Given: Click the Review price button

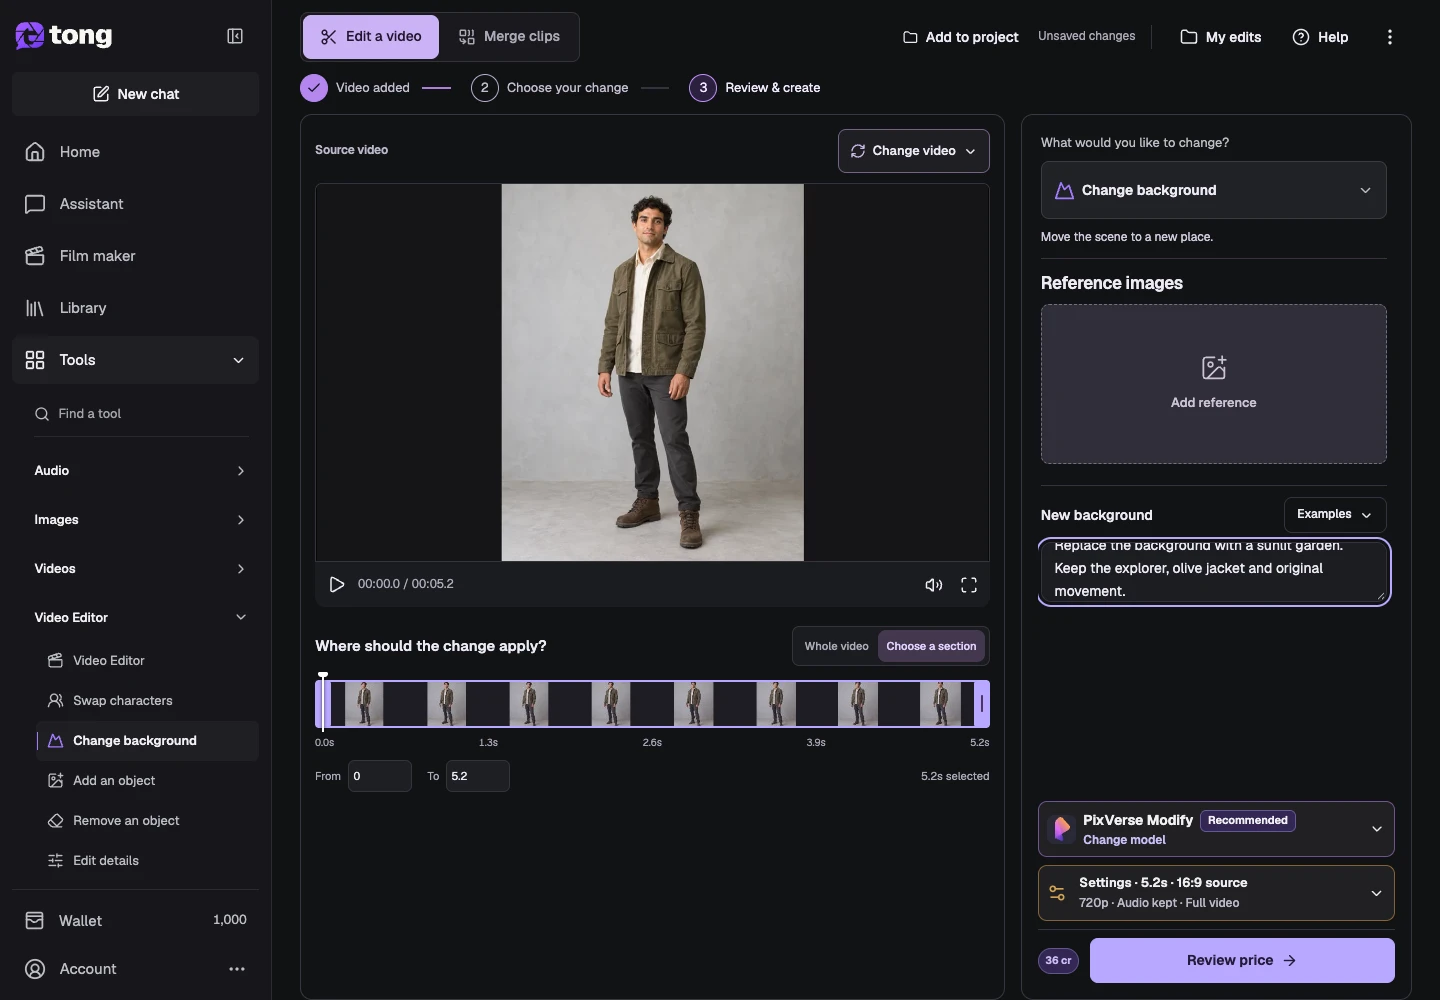Looking at the screenshot, I should [1242, 960].
